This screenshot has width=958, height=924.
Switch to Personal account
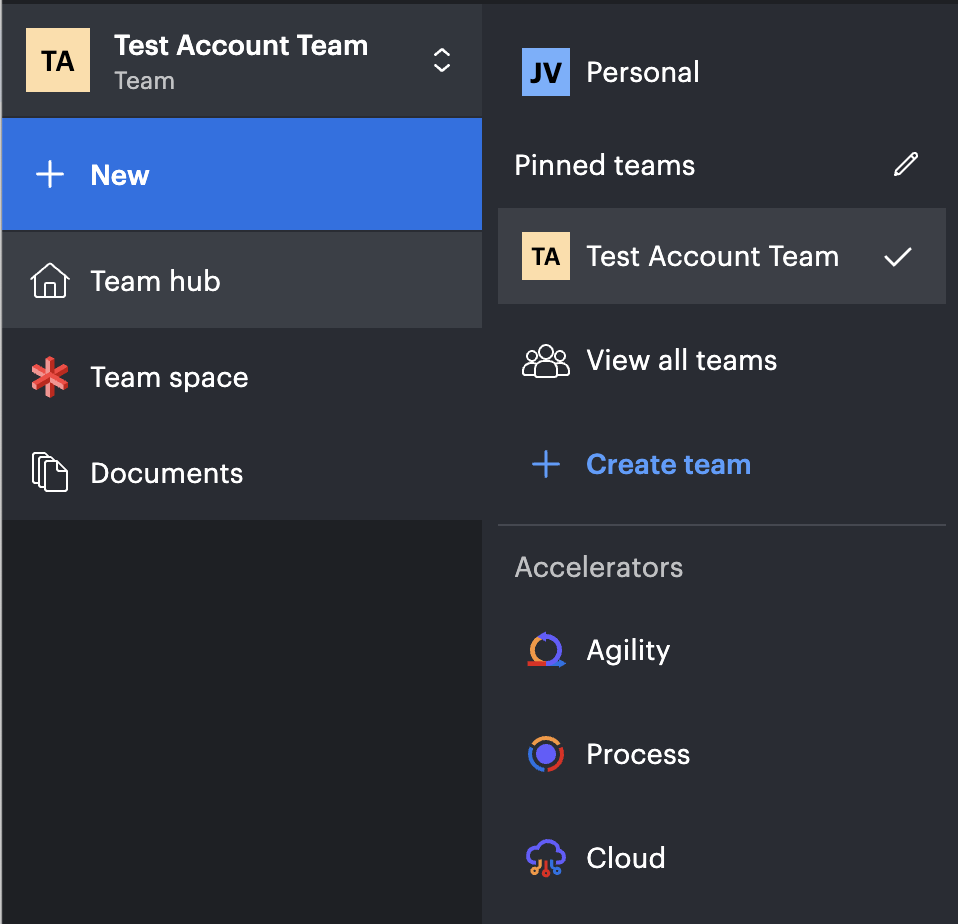[722, 72]
